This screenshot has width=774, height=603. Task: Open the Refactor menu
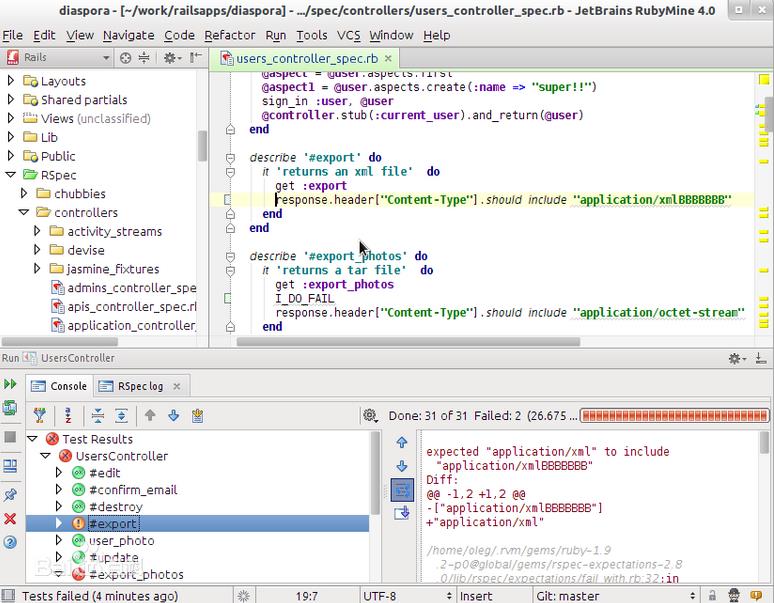tap(229, 35)
